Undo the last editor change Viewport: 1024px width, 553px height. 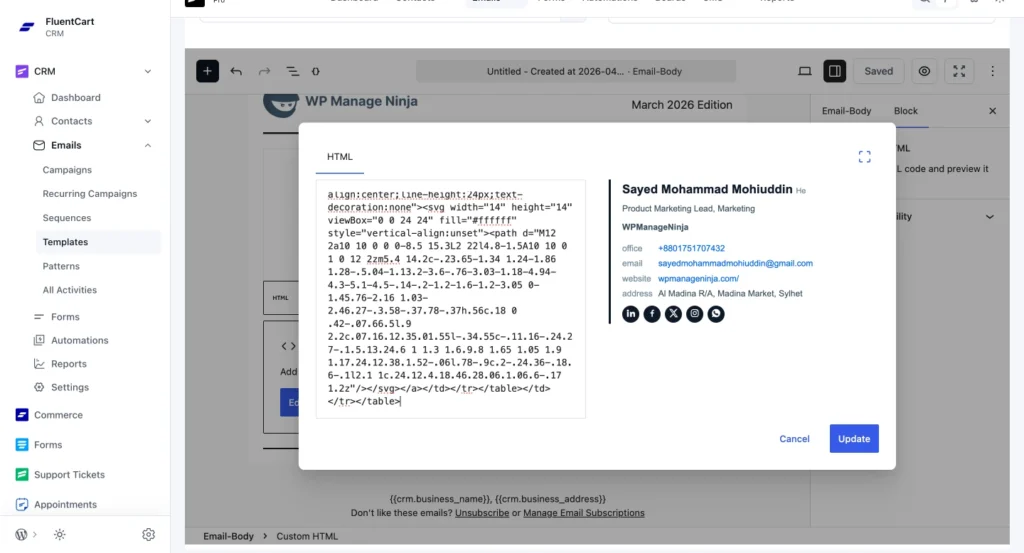click(236, 71)
